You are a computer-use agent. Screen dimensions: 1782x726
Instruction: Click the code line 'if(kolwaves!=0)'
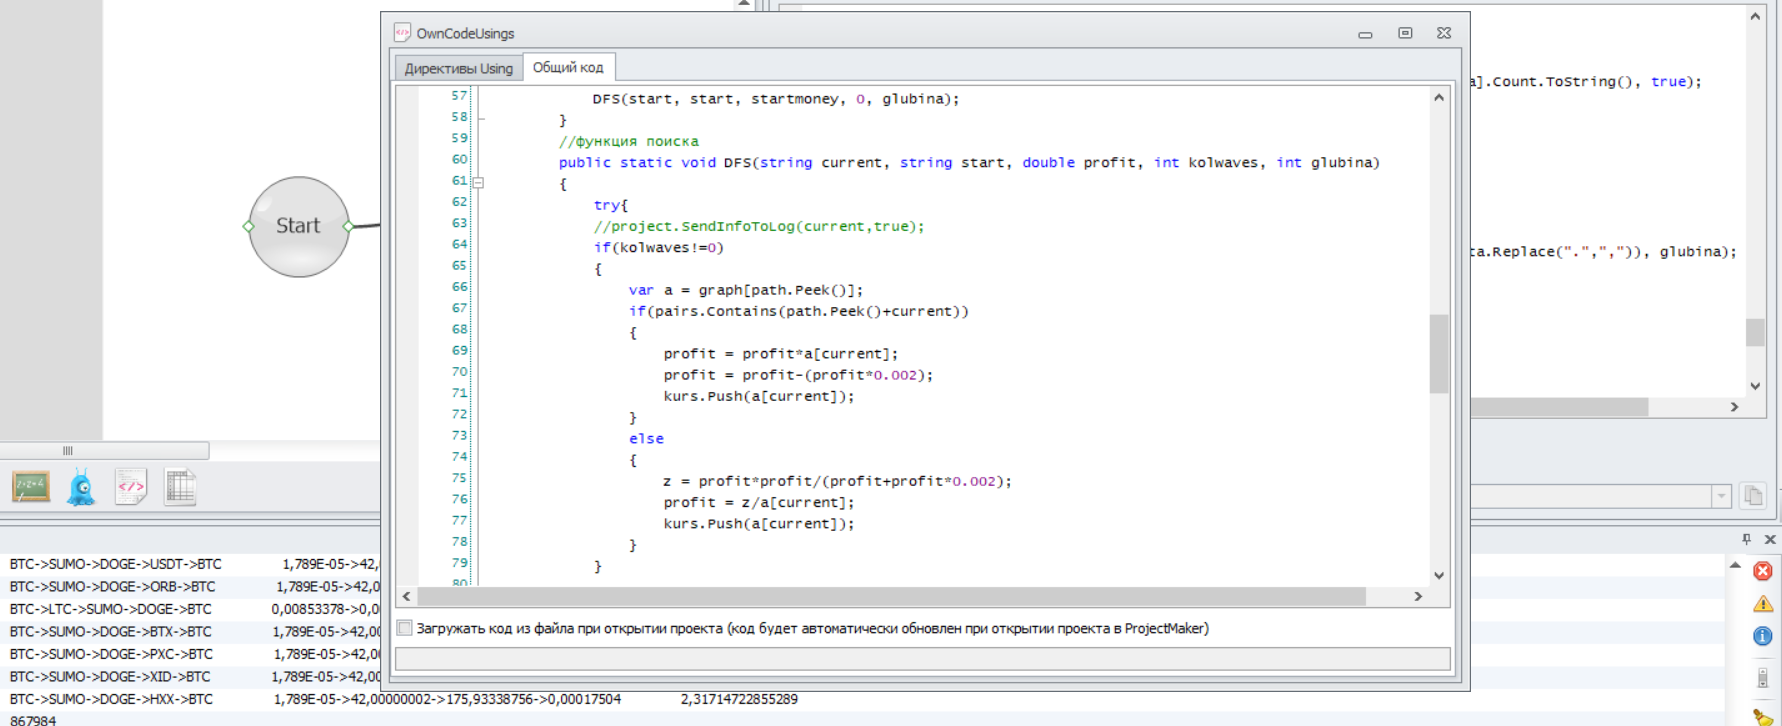pyautogui.click(x=658, y=247)
